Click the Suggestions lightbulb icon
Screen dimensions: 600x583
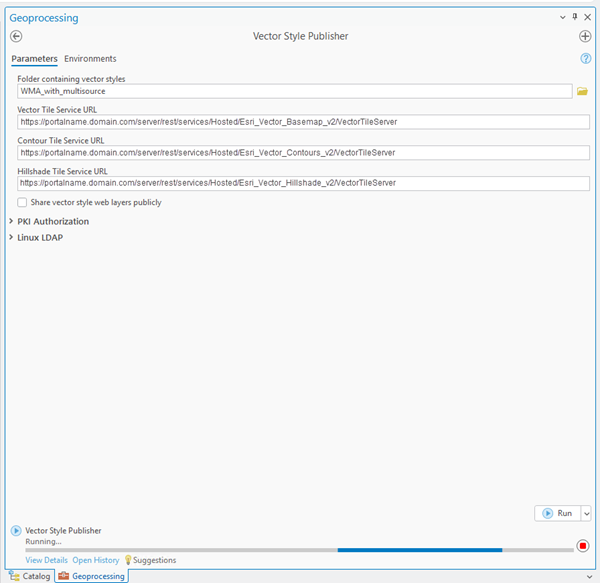128,560
